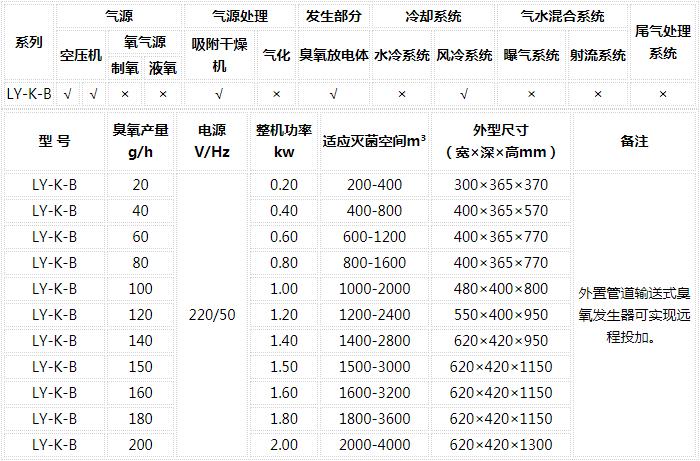The height and width of the screenshot is (461, 700).
Task: Click the cross mark under 曝气系统
Action: [x=531, y=94]
